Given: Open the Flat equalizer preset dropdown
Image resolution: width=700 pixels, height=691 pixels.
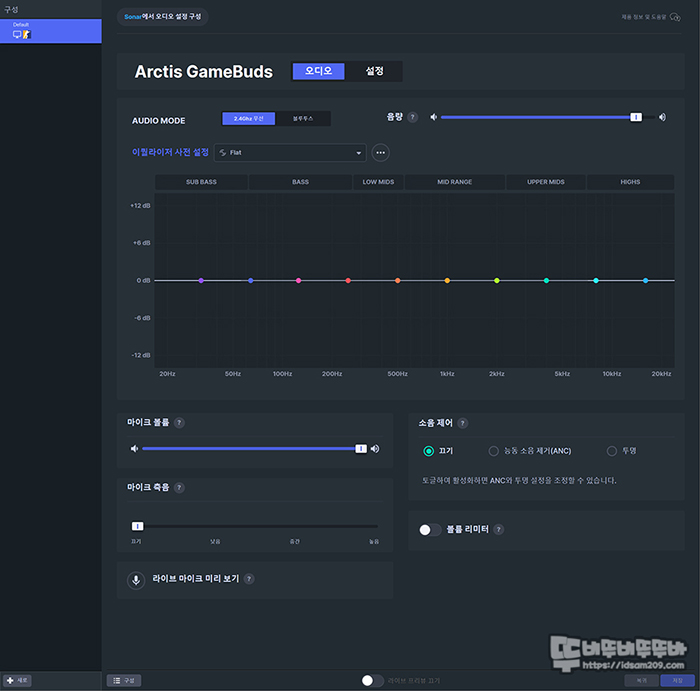Looking at the screenshot, I should [290, 153].
